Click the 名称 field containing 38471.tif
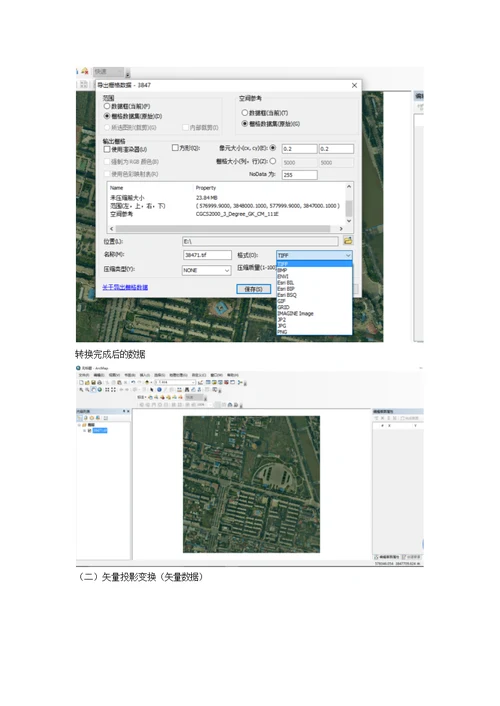Screen dimensions: 500x706 pos(207,255)
